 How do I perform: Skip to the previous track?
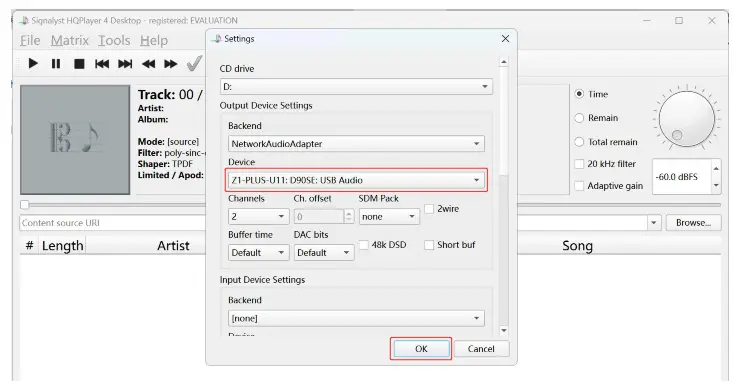tap(102, 64)
